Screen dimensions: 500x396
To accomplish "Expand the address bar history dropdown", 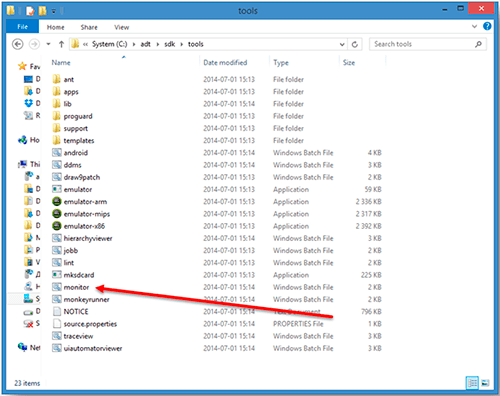I will (342, 44).
